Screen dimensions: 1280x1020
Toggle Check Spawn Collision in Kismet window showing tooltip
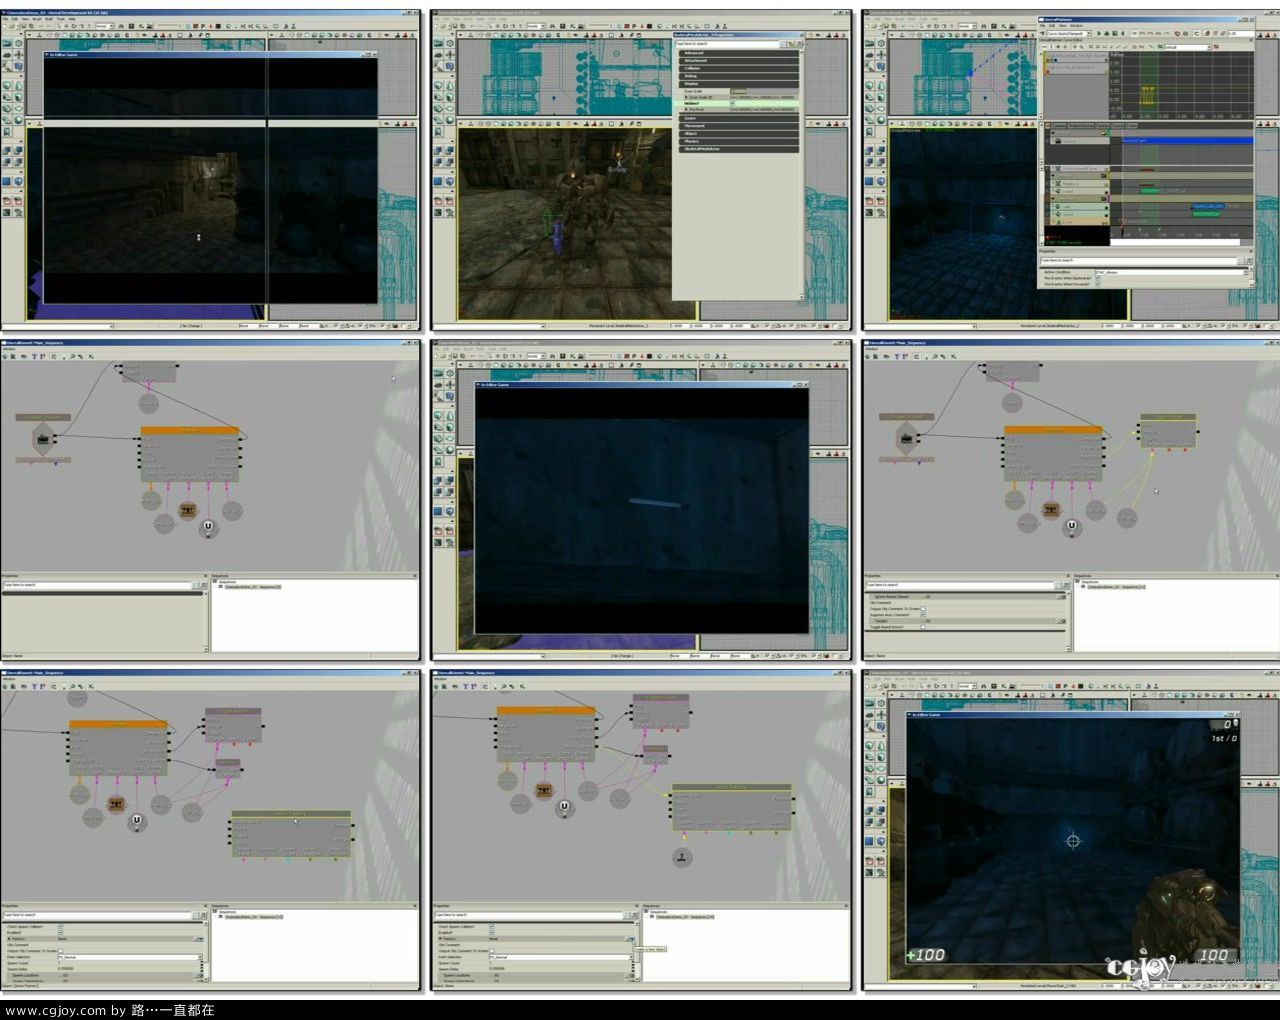tap(492, 926)
